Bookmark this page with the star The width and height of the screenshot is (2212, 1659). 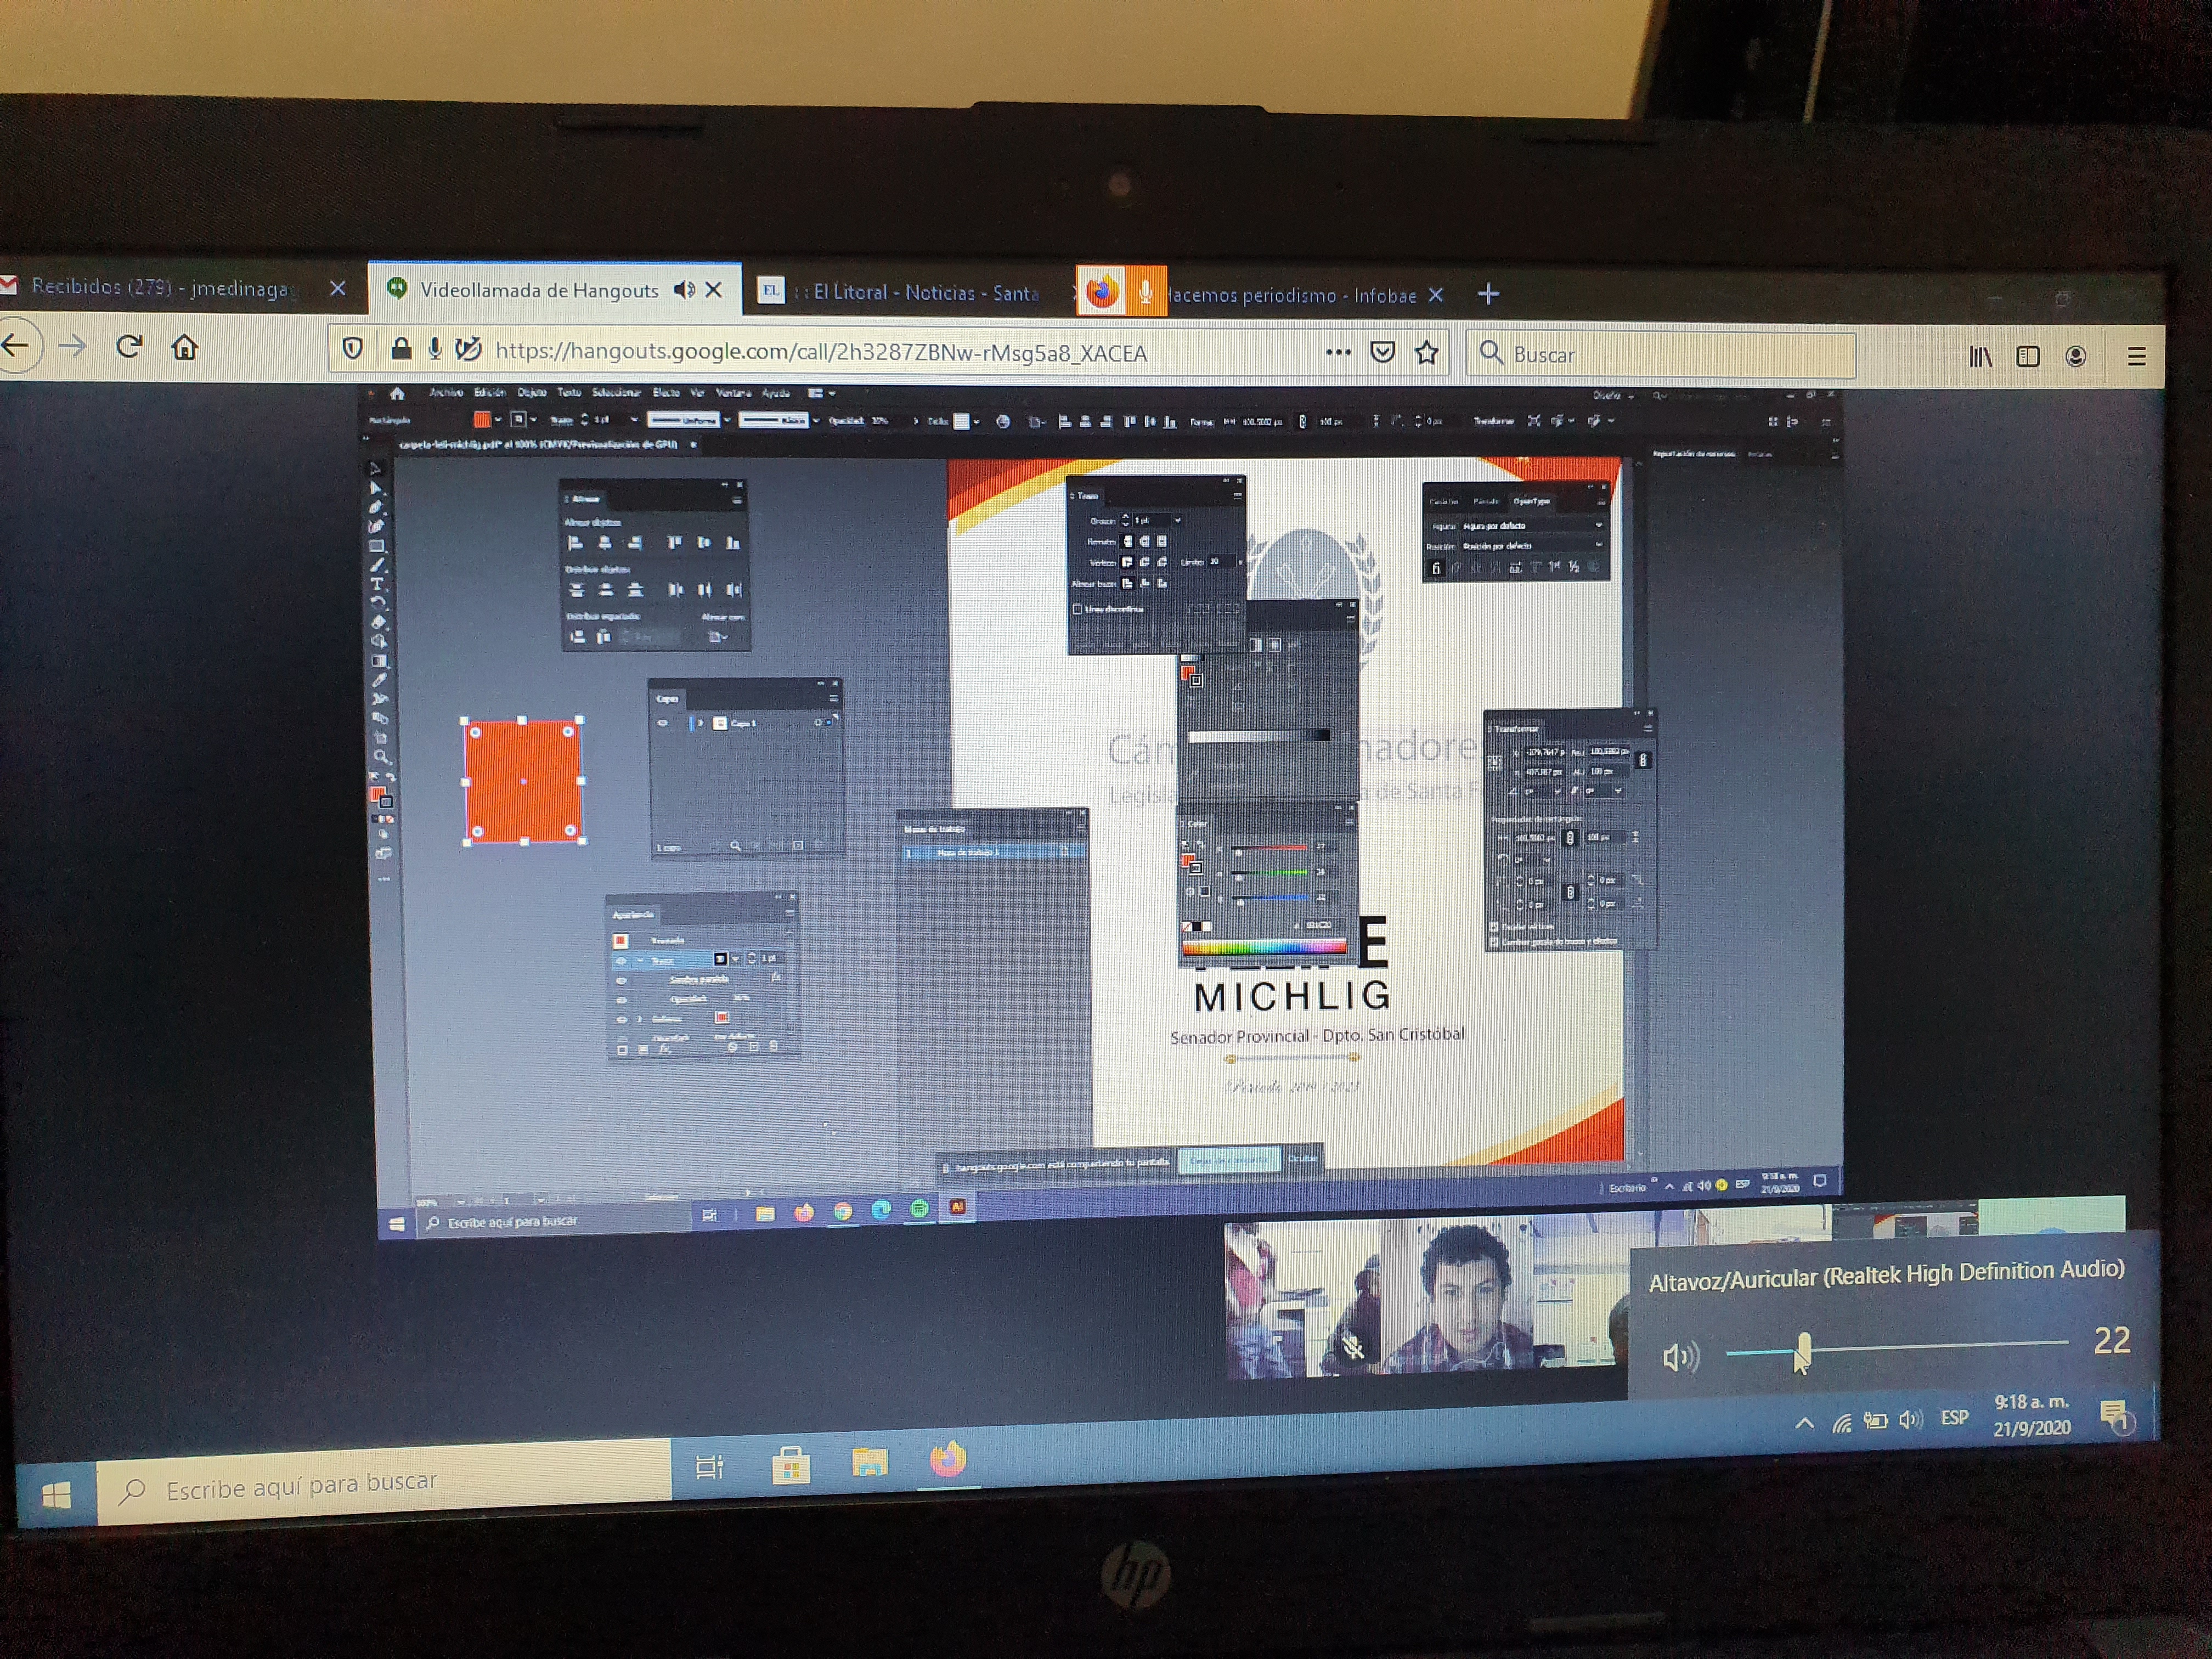tap(1427, 352)
